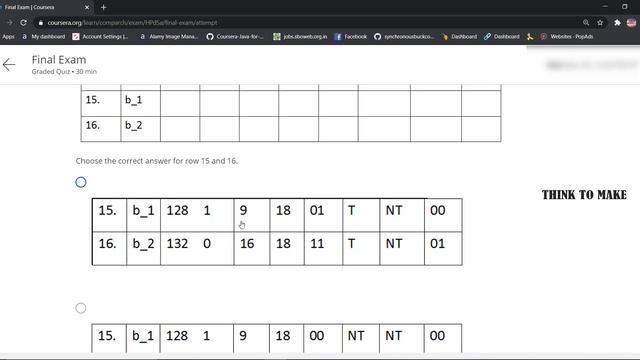Screen dimensions: 640x360
Task: Click the site lock icon in address bar
Action: point(40,23)
